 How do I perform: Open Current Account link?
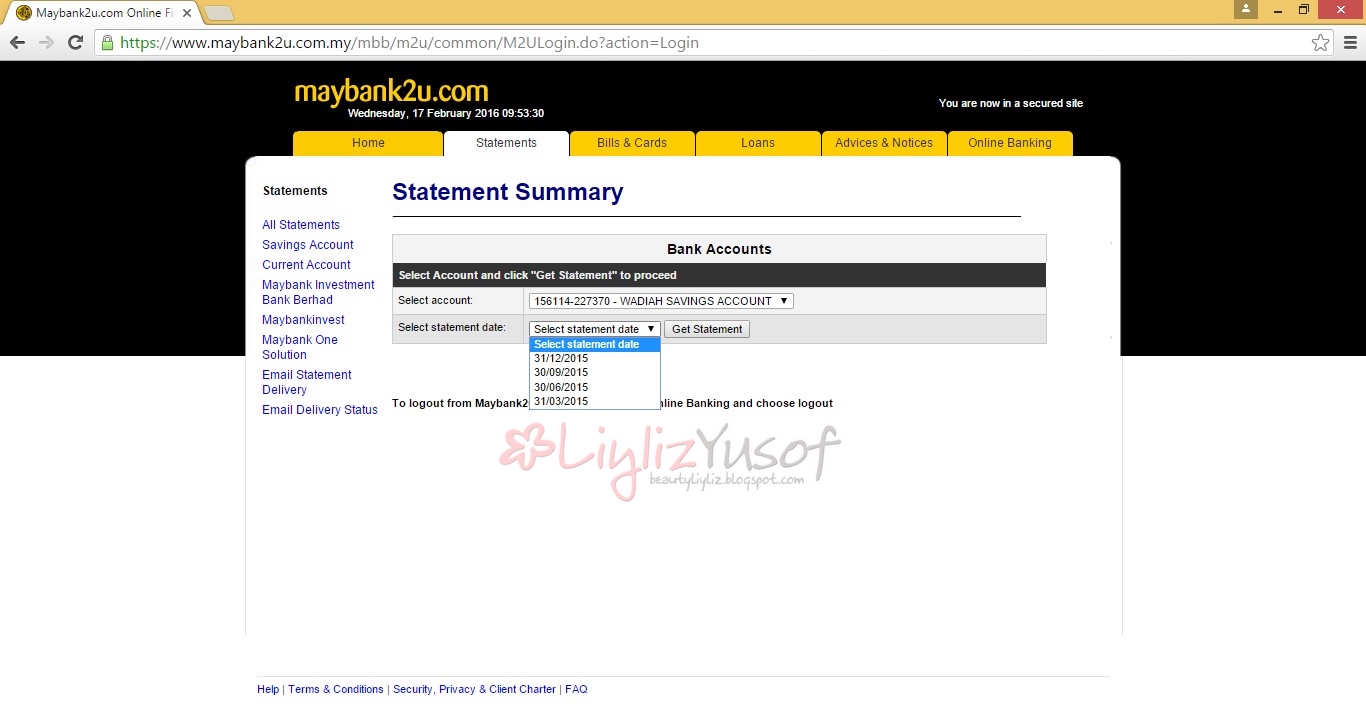306,265
